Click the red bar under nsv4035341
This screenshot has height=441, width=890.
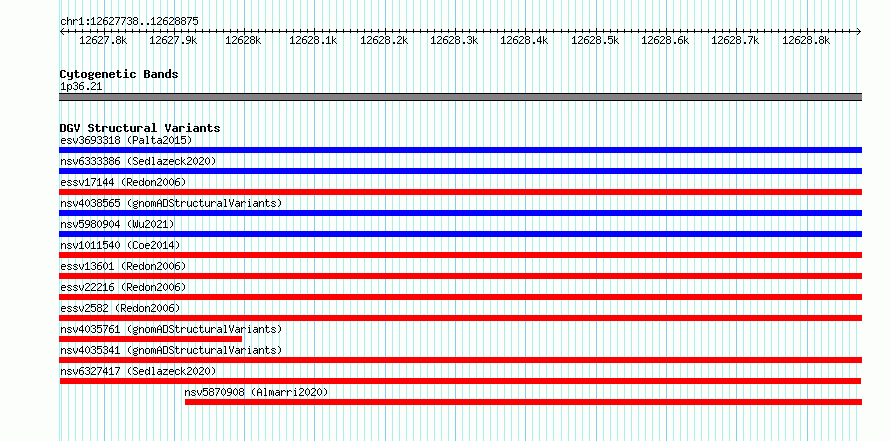point(460,360)
